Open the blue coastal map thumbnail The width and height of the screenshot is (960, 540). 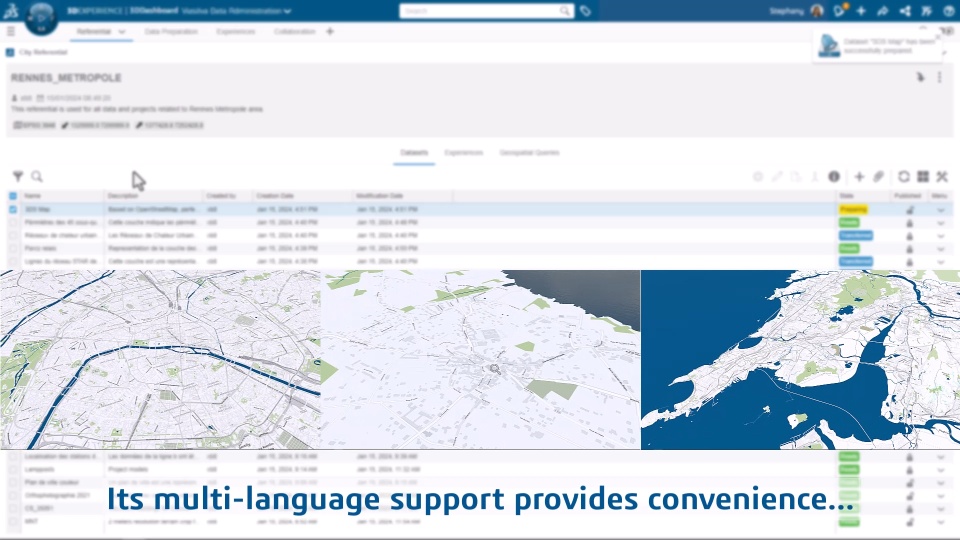pyautogui.click(x=800, y=359)
